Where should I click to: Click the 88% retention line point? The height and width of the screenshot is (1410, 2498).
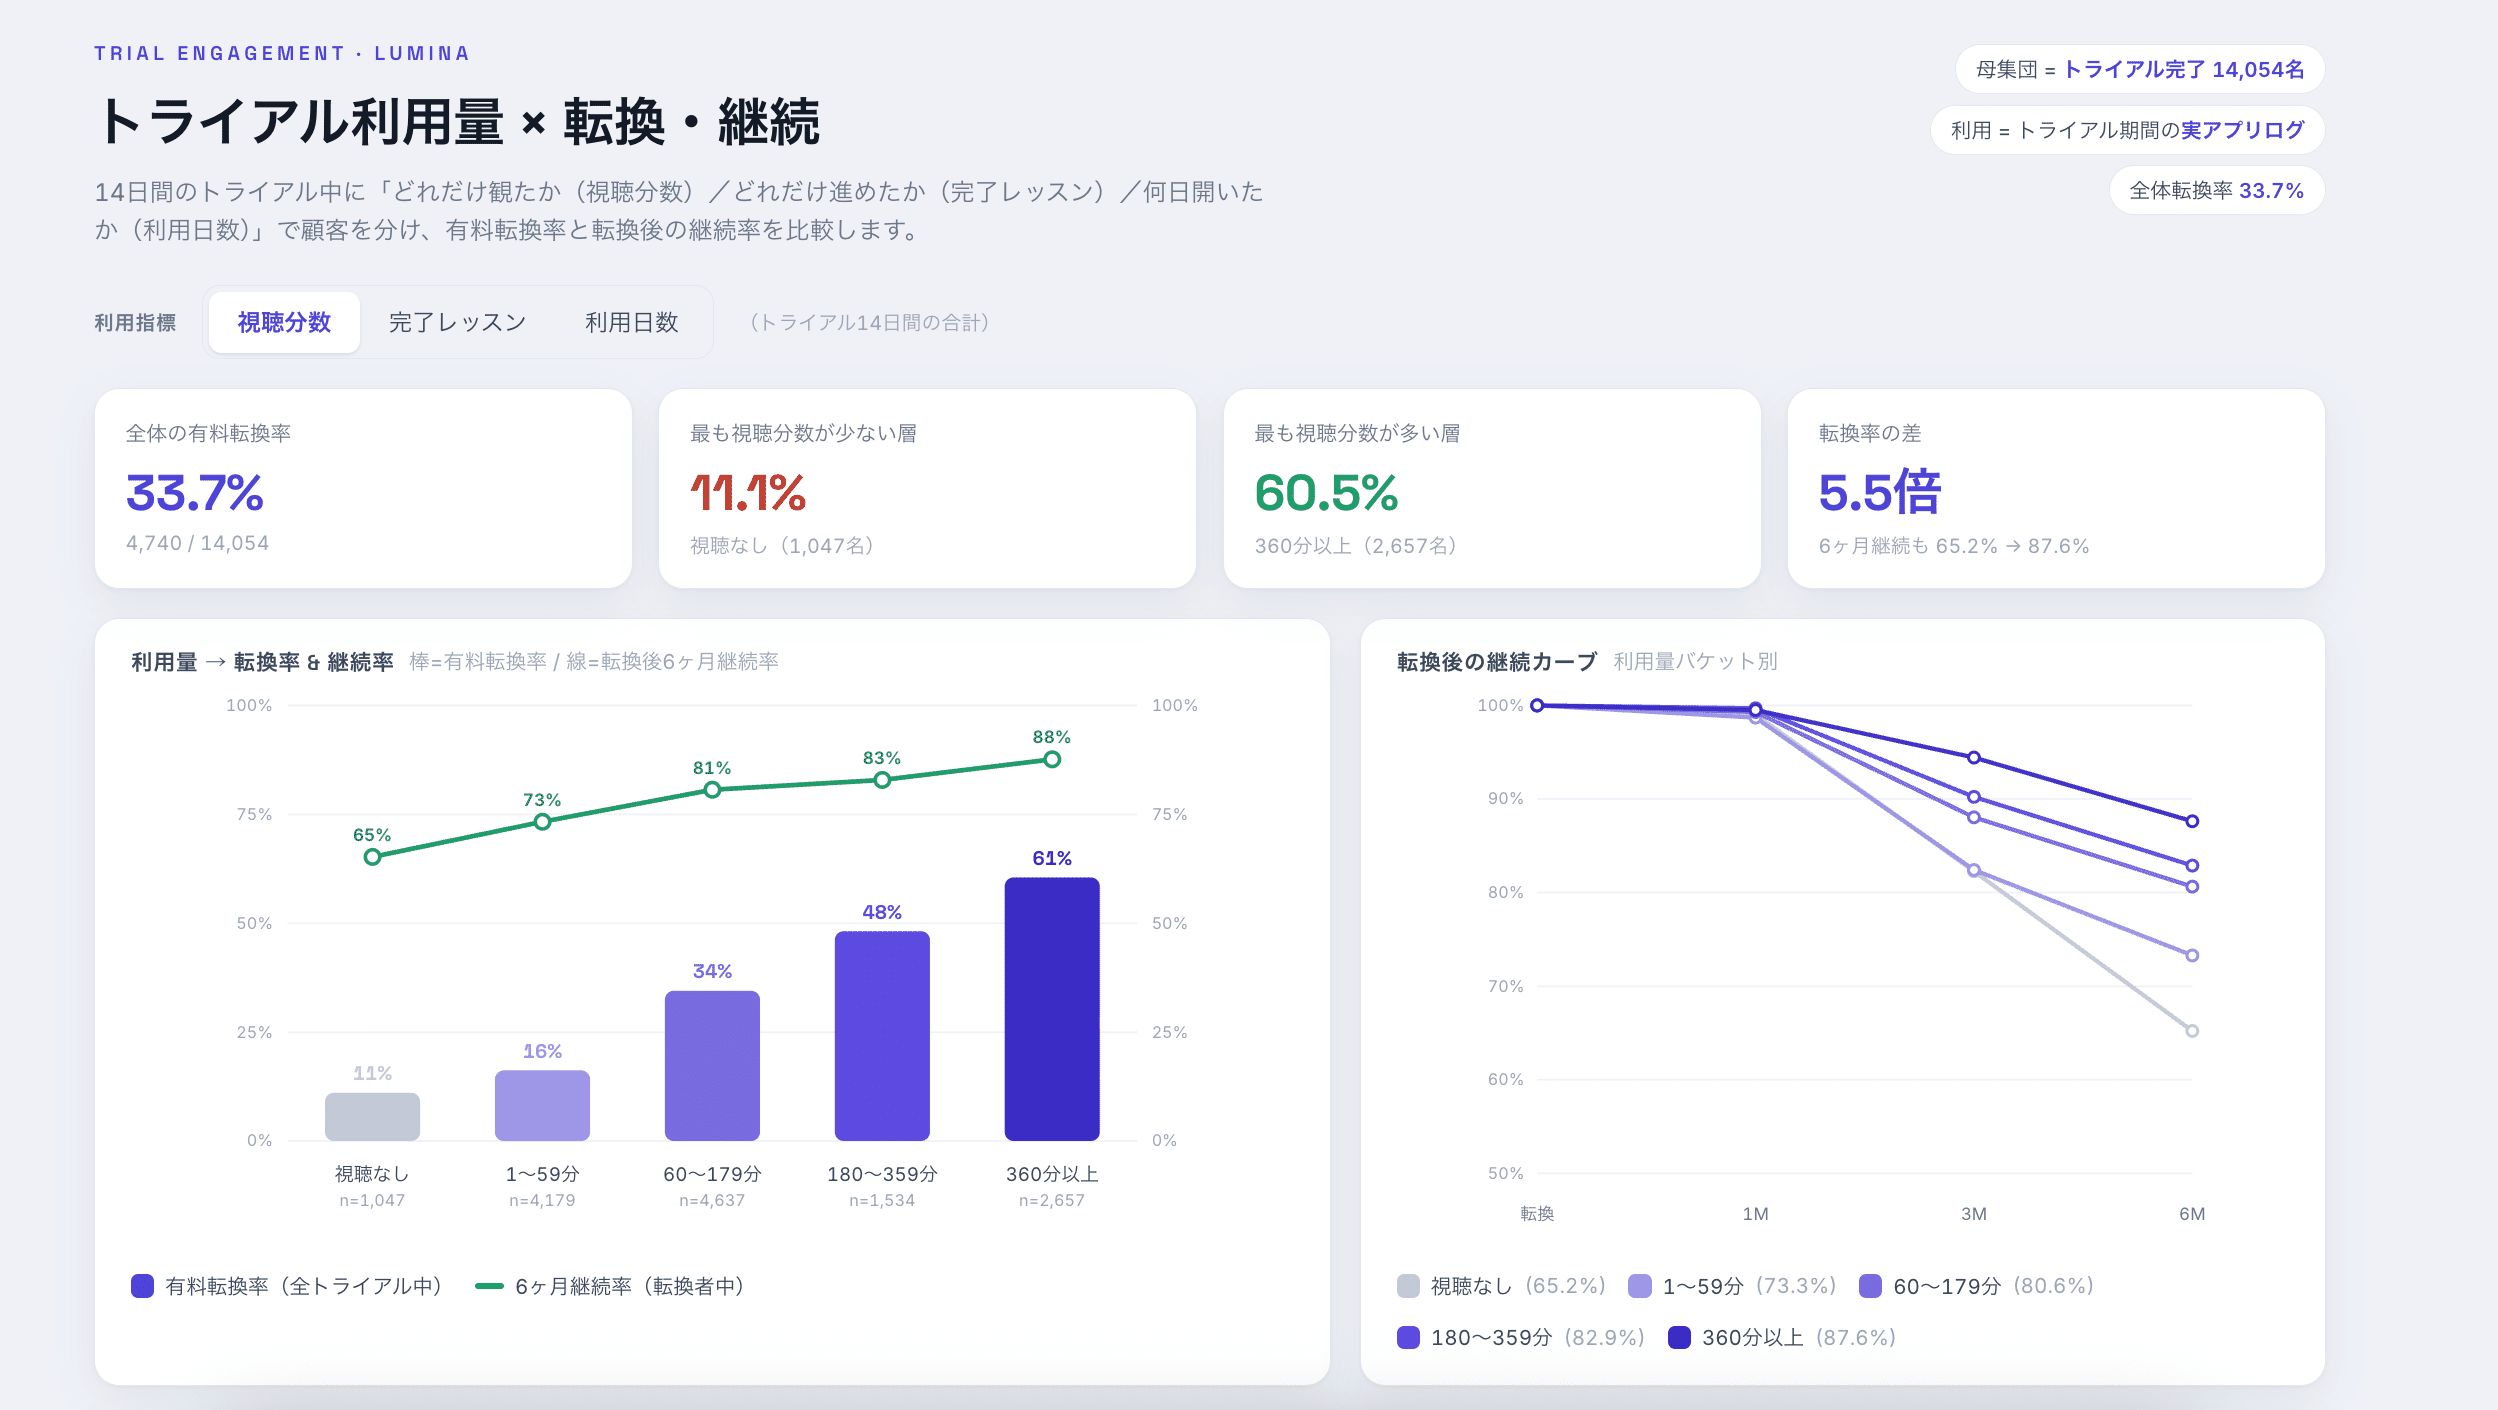click(x=1052, y=760)
